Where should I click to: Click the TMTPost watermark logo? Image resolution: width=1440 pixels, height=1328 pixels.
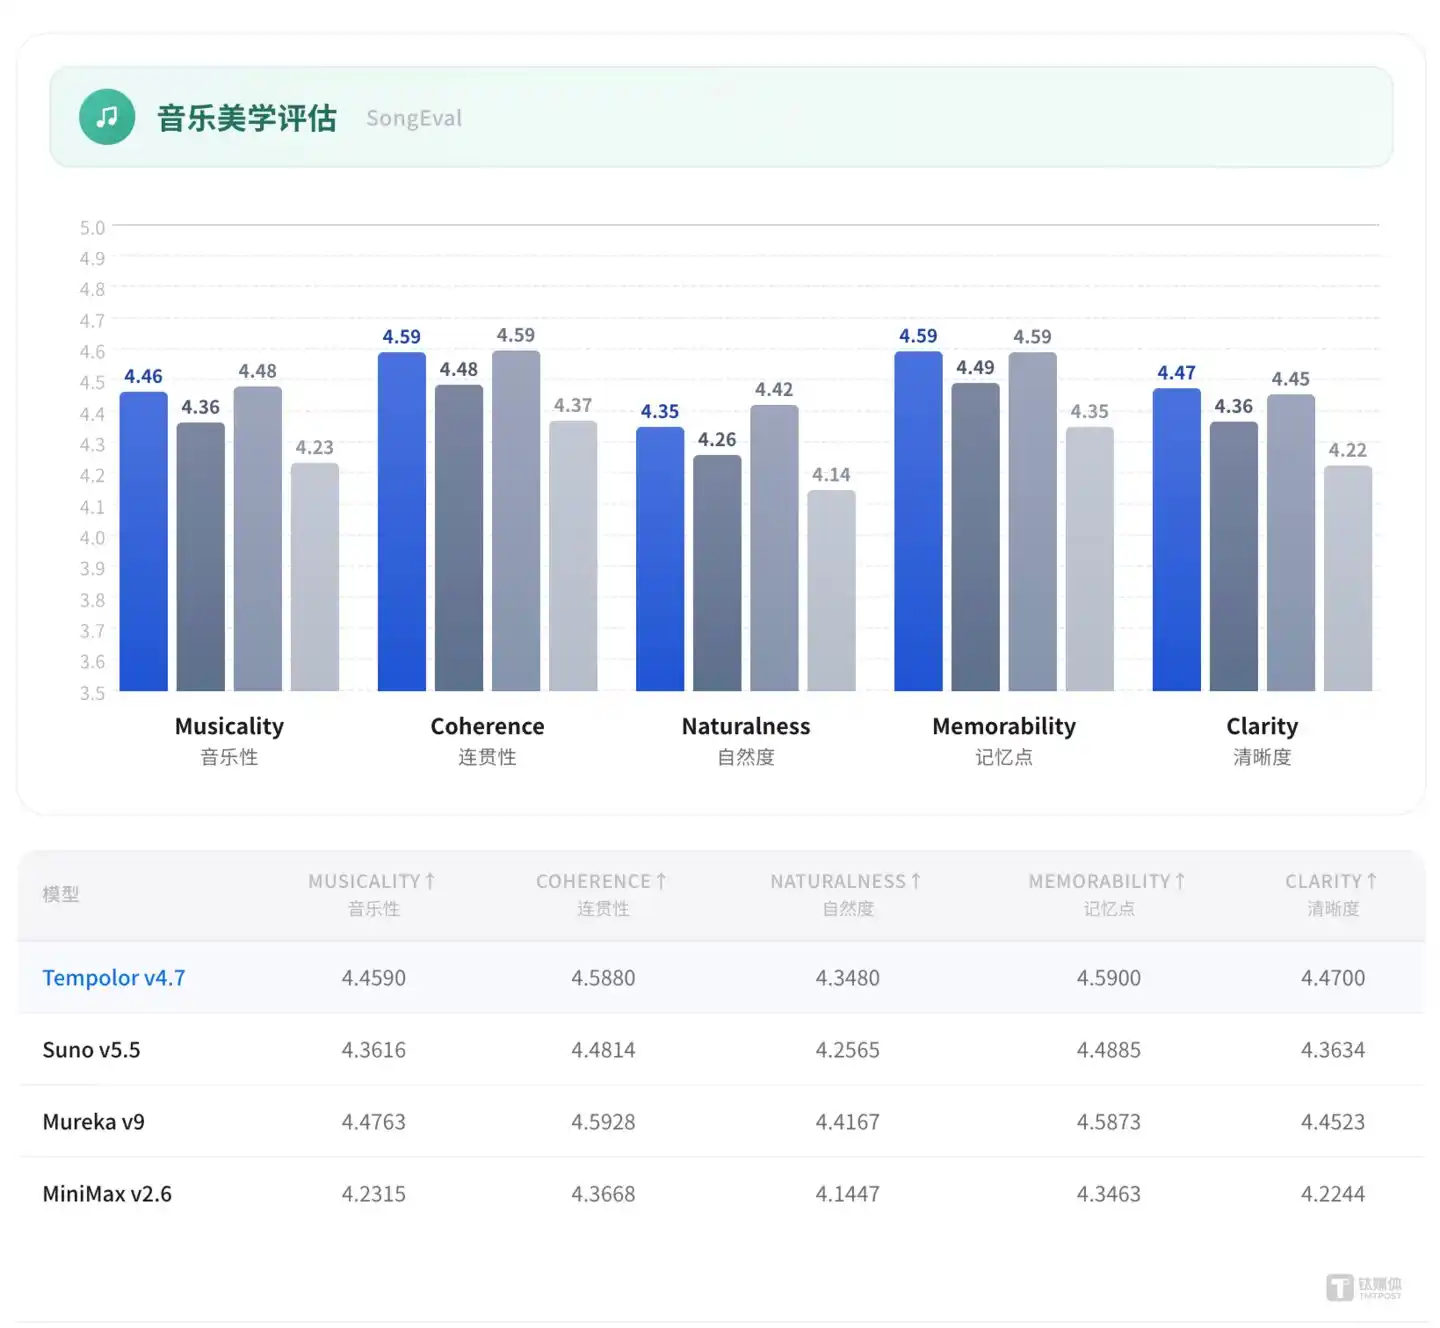point(1364,1287)
